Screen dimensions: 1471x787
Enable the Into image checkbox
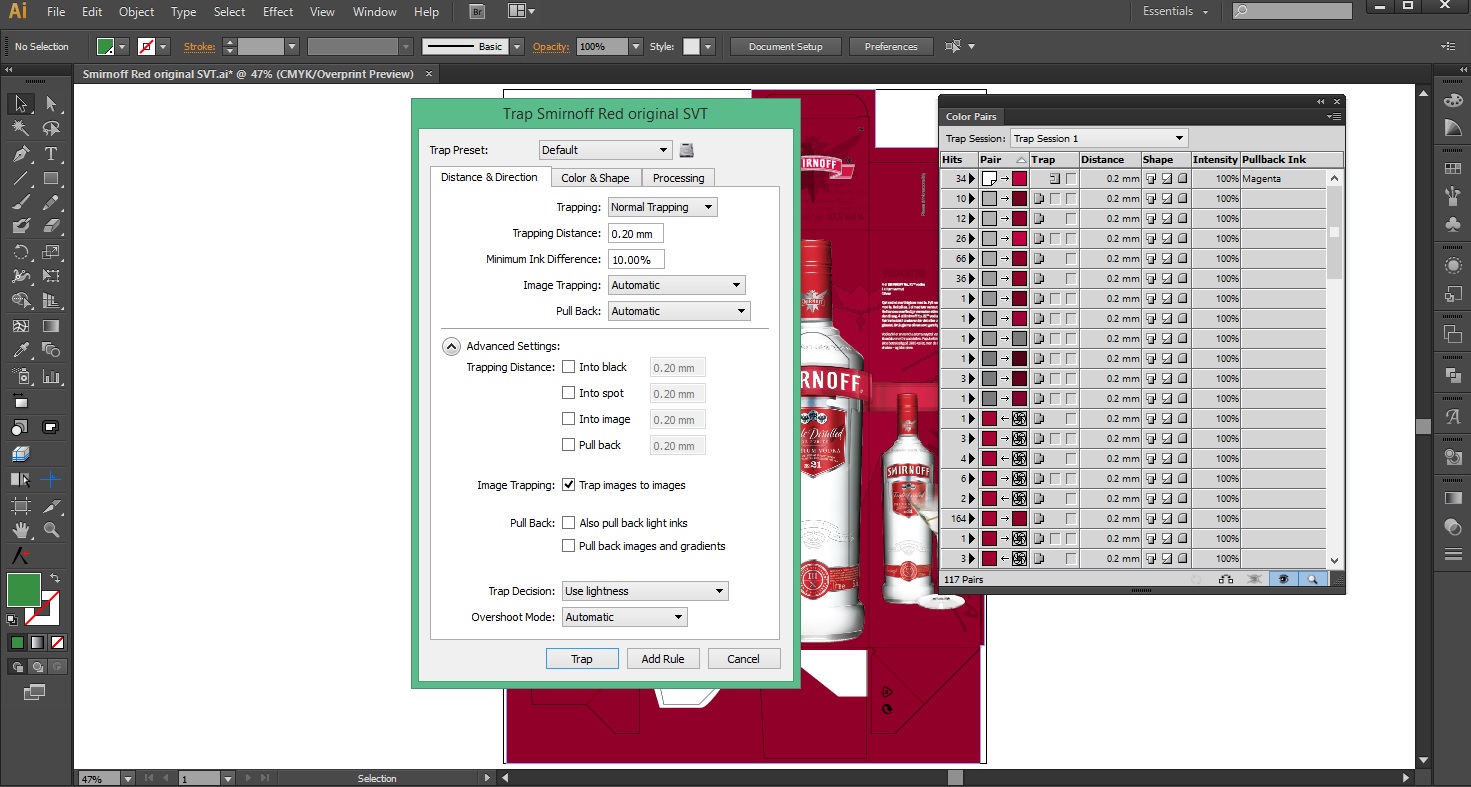(x=569, y=419)
